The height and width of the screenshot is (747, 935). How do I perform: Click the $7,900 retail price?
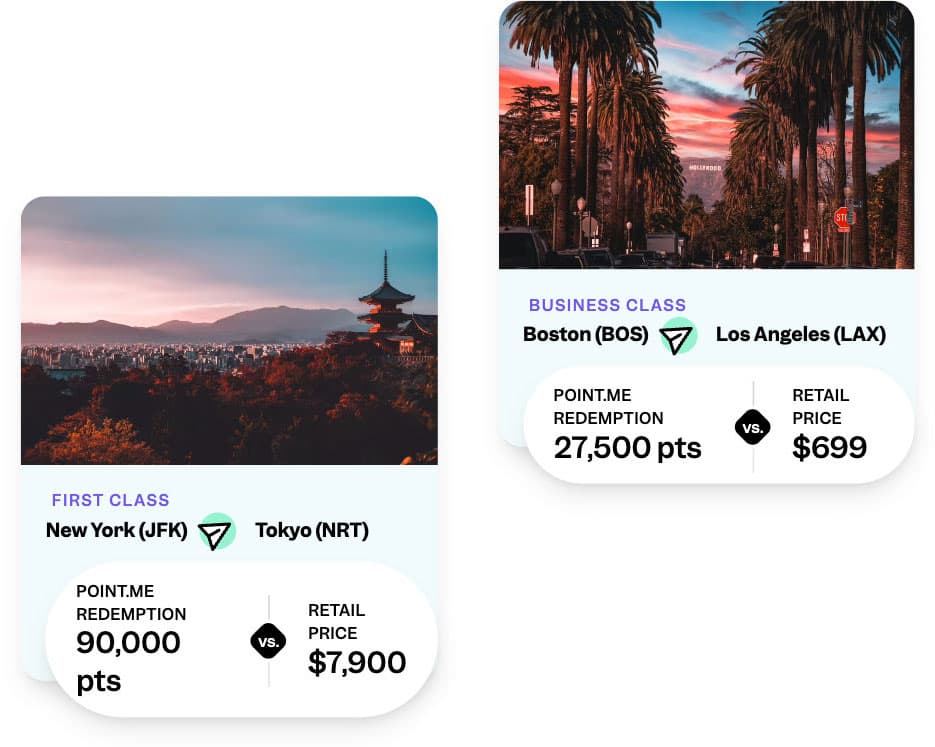coord(357,663)
